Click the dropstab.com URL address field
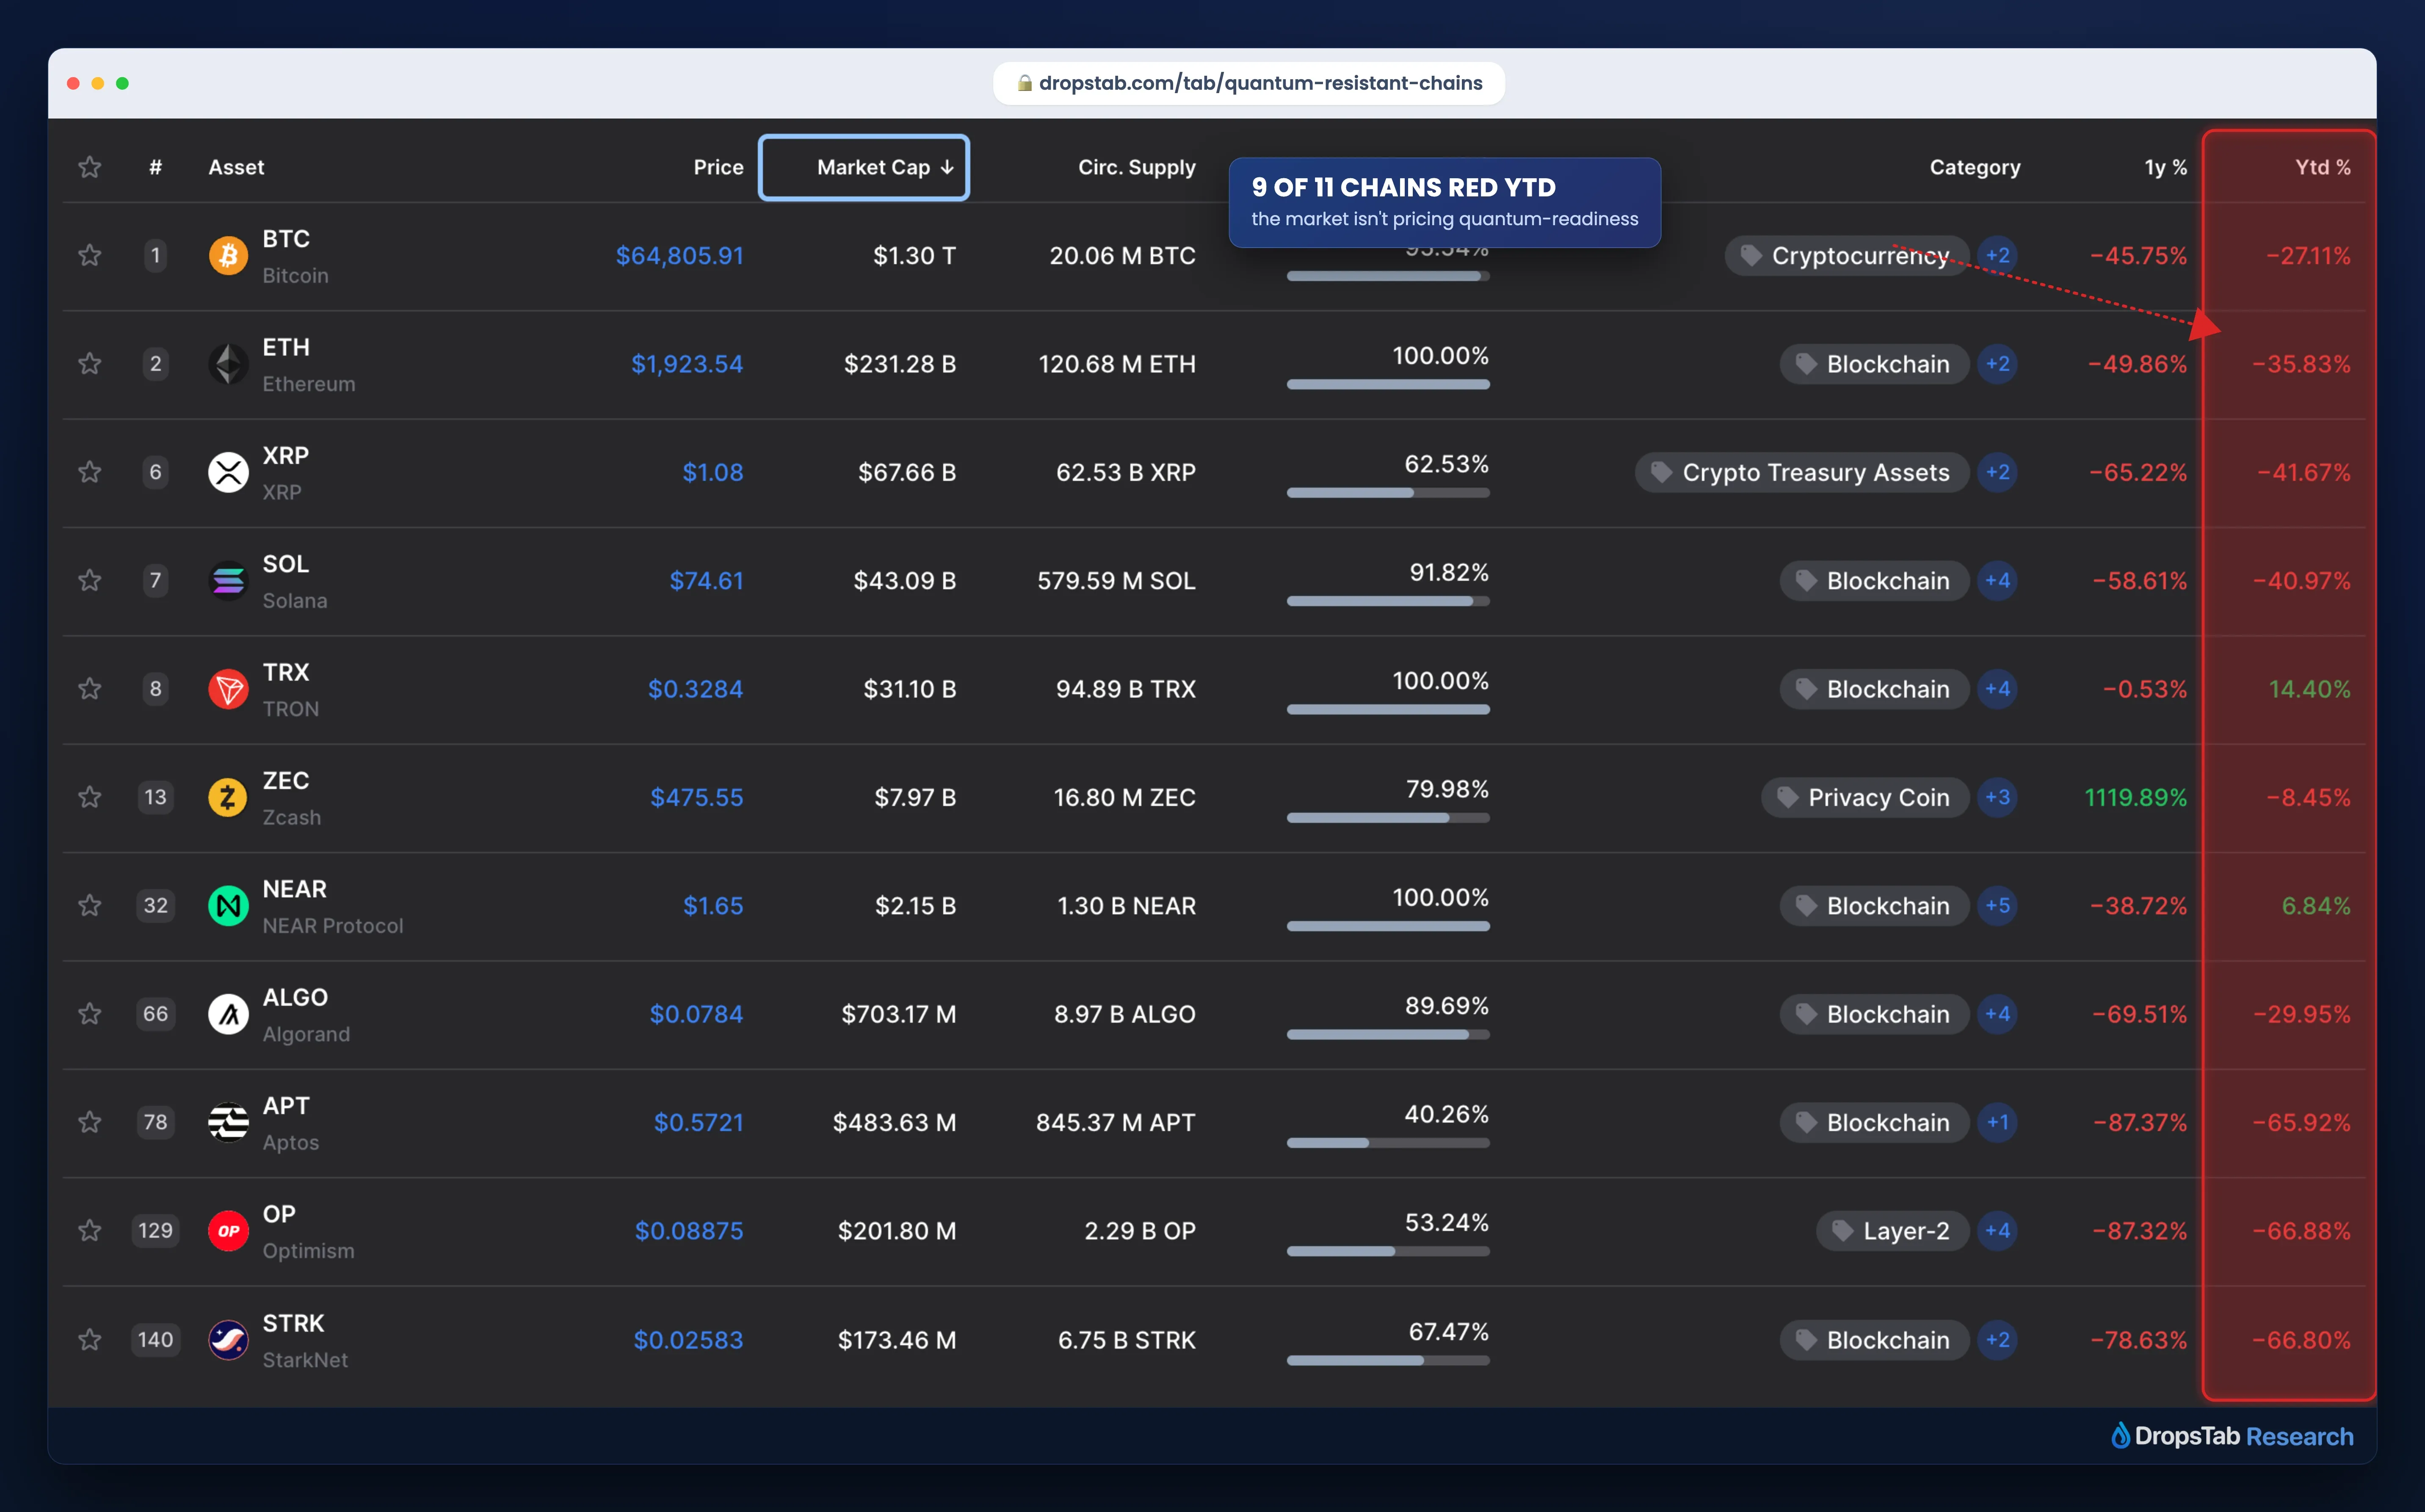This screenshot has height=1512, width=2425. point(1249,83)
